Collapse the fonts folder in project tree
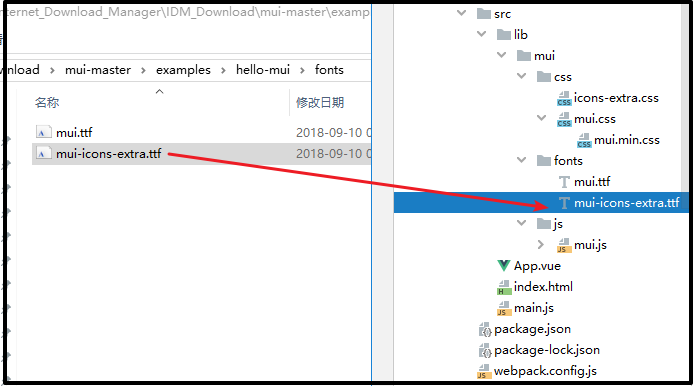This screenshot has width=693, height=386. click(522, 160)
